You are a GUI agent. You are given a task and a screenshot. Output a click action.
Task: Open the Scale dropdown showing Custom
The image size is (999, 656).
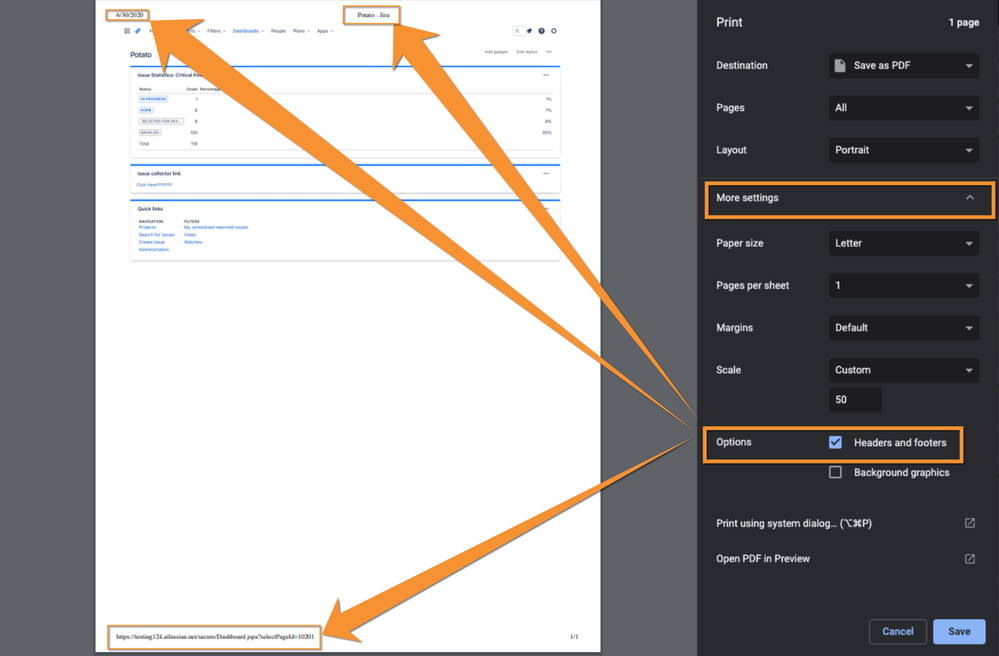[903, 370]
